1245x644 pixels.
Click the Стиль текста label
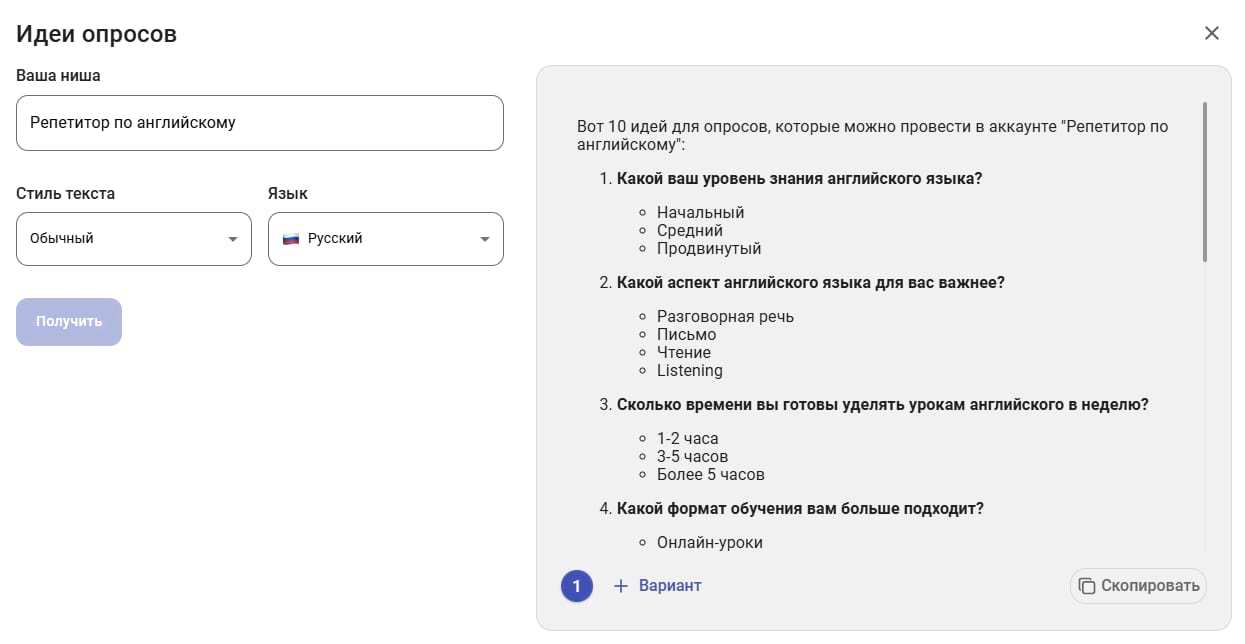[65, 194]
